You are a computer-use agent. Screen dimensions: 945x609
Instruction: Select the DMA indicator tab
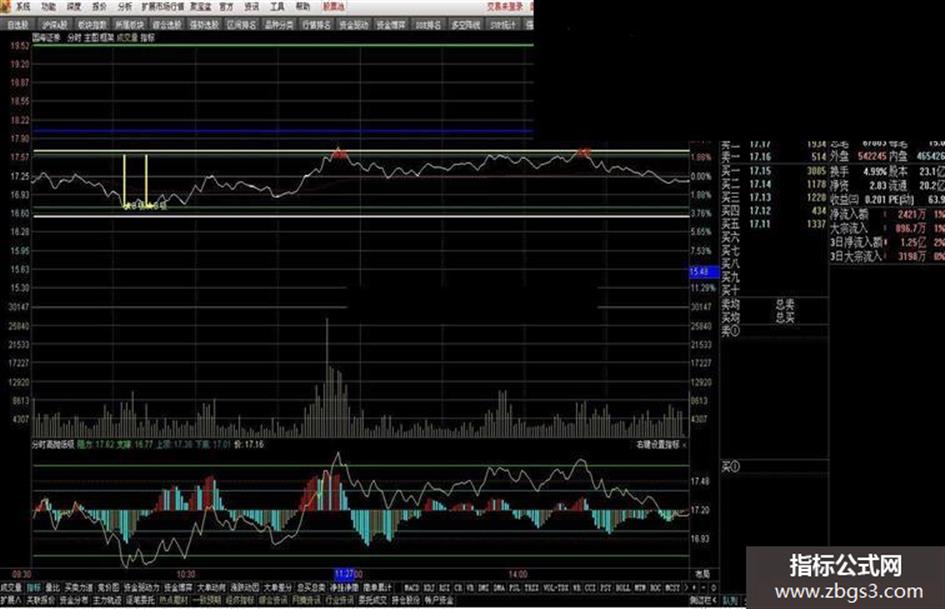499,587
